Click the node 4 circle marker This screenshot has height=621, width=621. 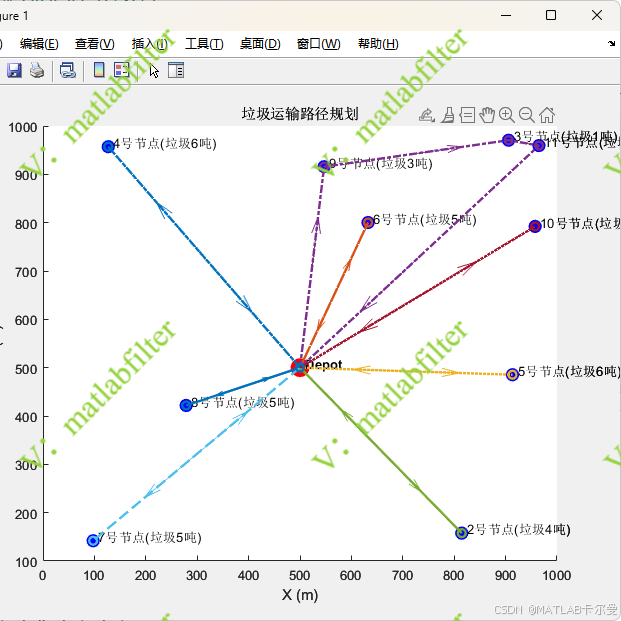click(108, 147)
